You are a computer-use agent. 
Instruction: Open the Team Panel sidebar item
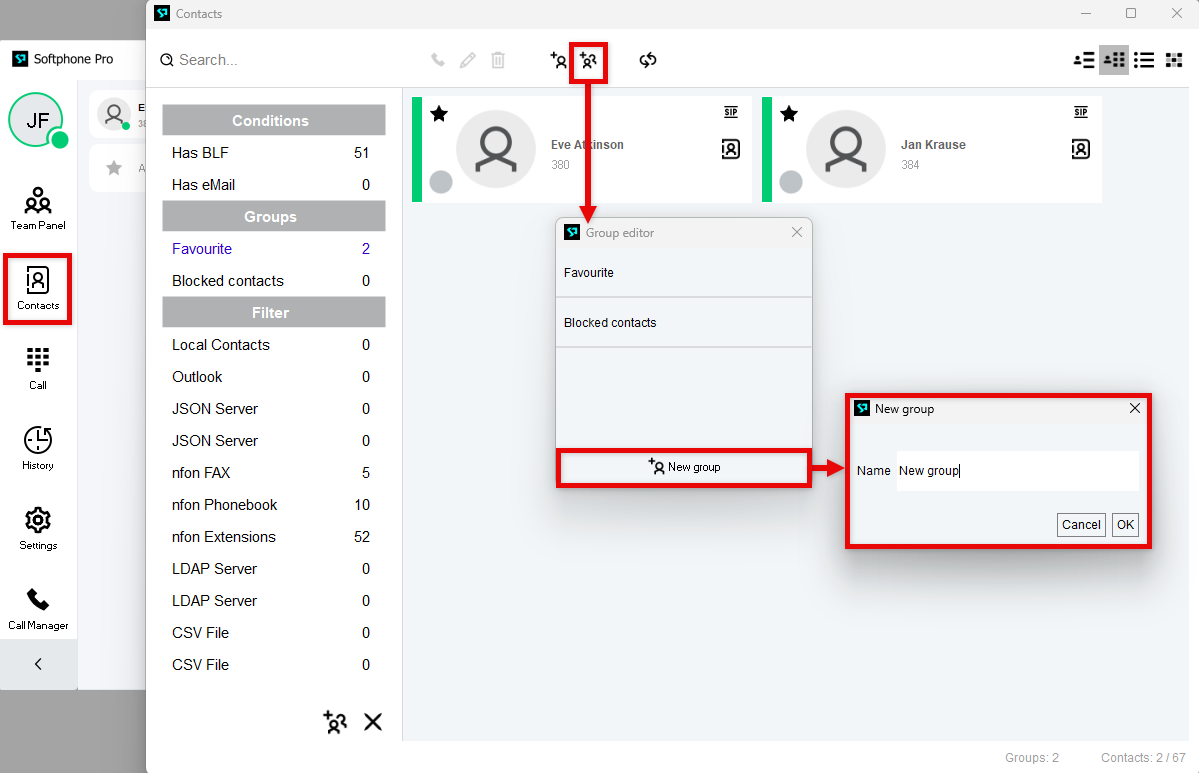click(37, 208)
